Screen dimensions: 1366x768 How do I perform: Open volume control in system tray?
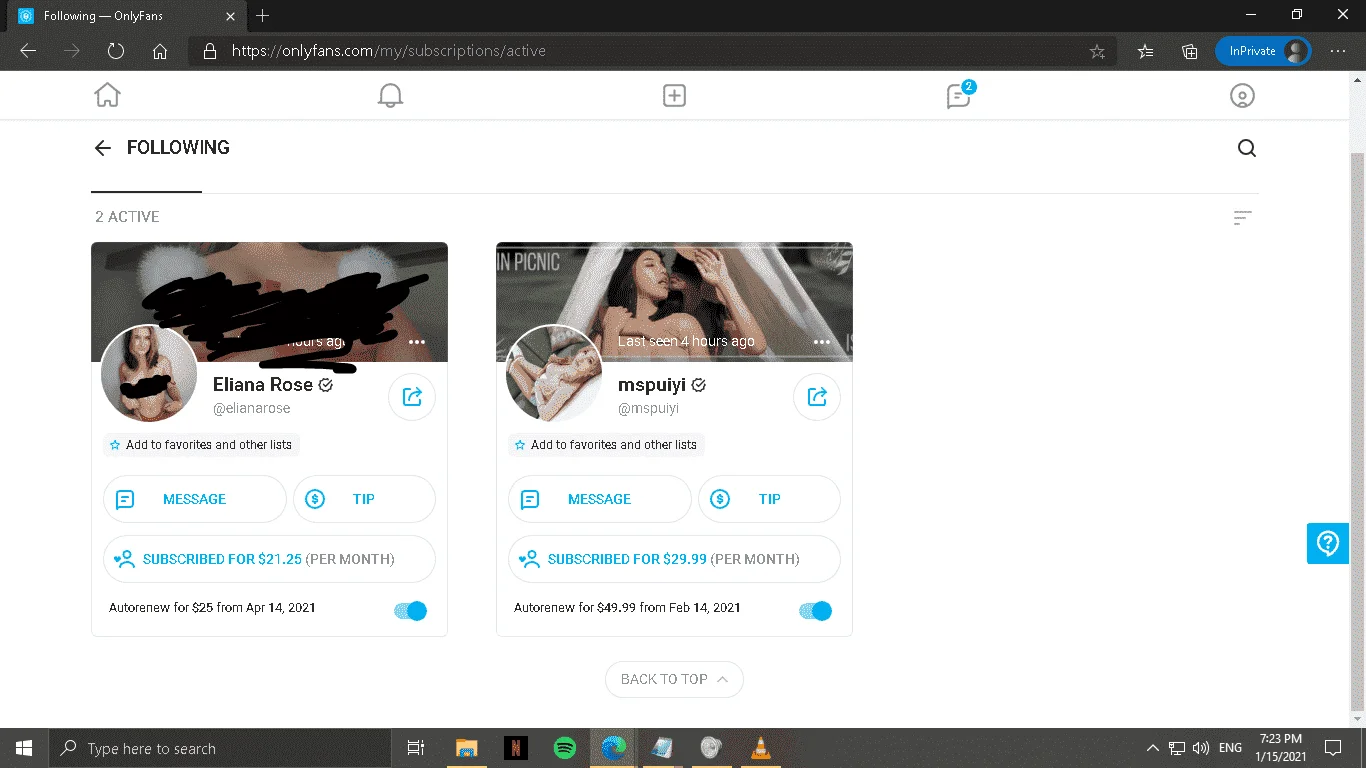[1201, 748]
